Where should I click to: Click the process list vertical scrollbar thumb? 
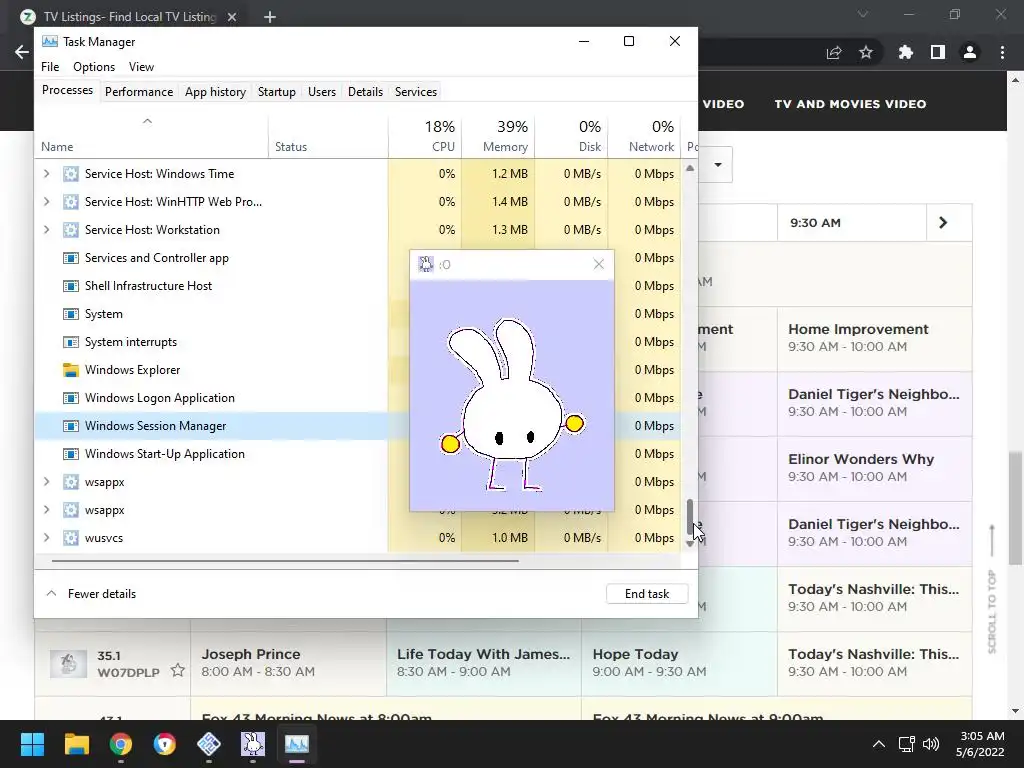pos(690,517)
